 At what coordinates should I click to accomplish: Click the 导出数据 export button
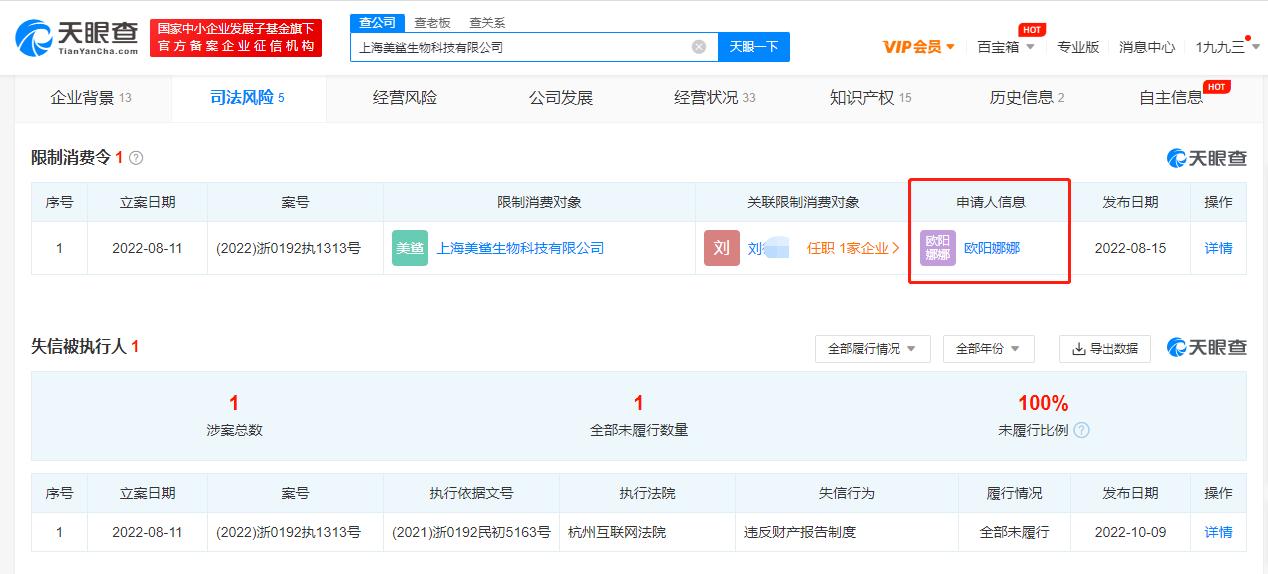(1105, 349)
